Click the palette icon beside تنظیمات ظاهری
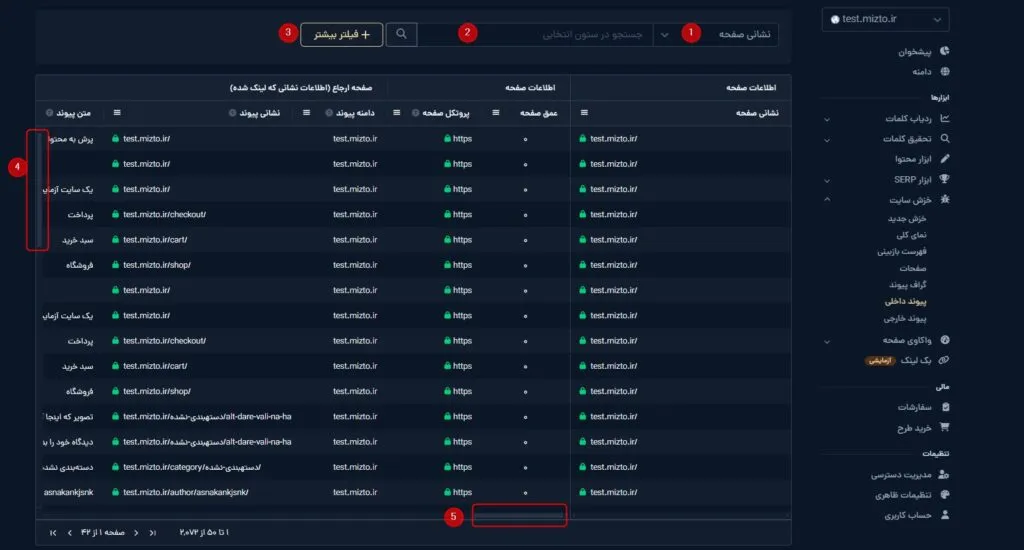Viewport: 1024px width, 550px height. pos(944,494)
